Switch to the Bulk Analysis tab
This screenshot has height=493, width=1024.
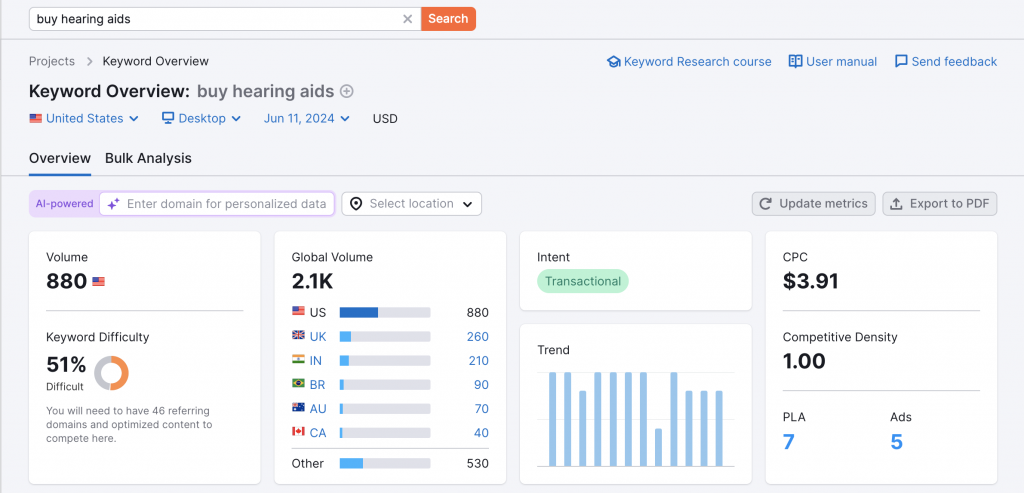tap(148, 158)
